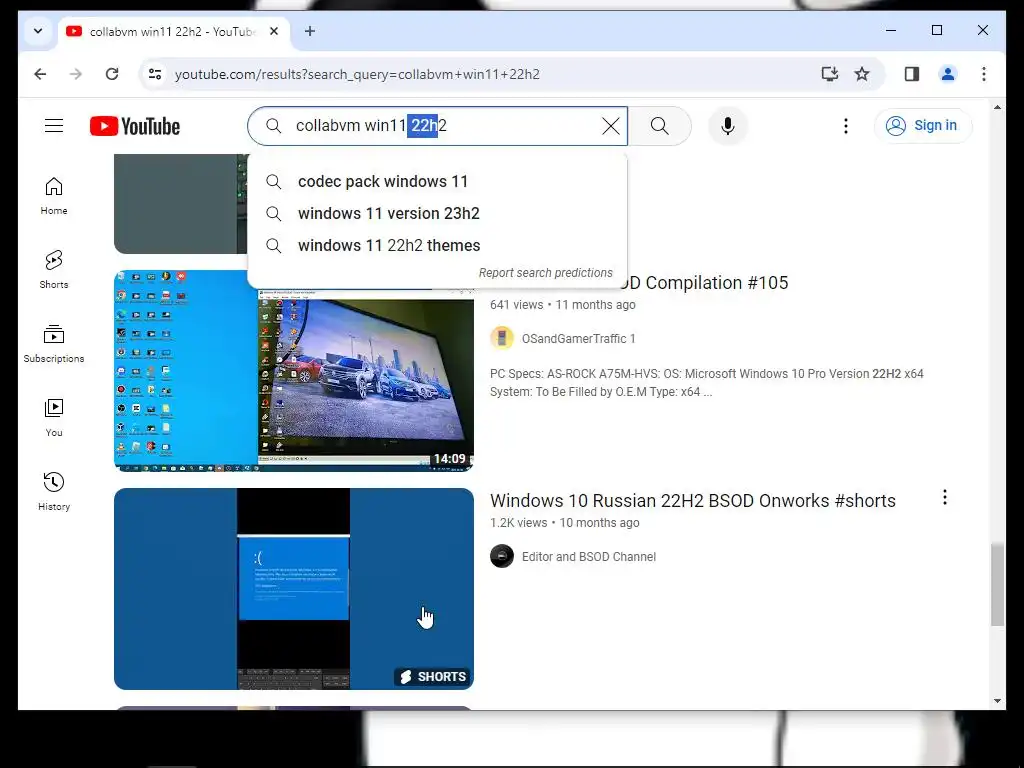This screenshot has height=768, width=1024.
Task: Click the page scrollbar thumb
Action: [997, 584]
